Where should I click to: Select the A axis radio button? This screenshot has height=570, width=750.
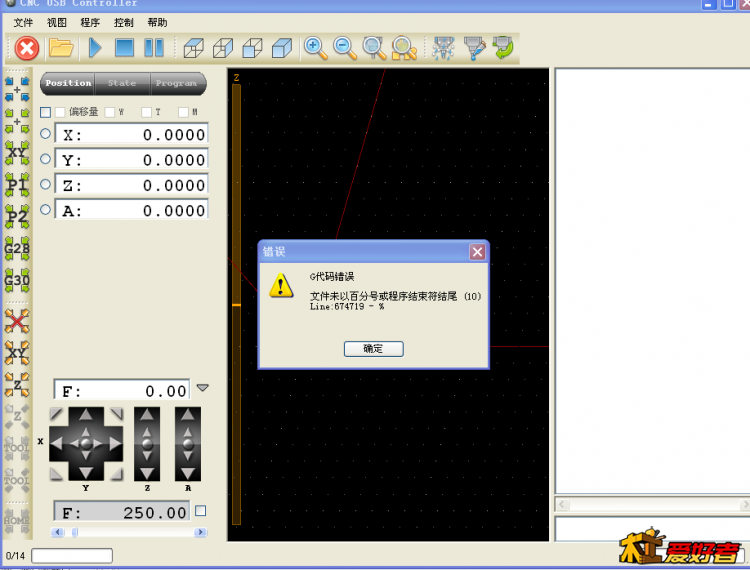pos(45,209)
